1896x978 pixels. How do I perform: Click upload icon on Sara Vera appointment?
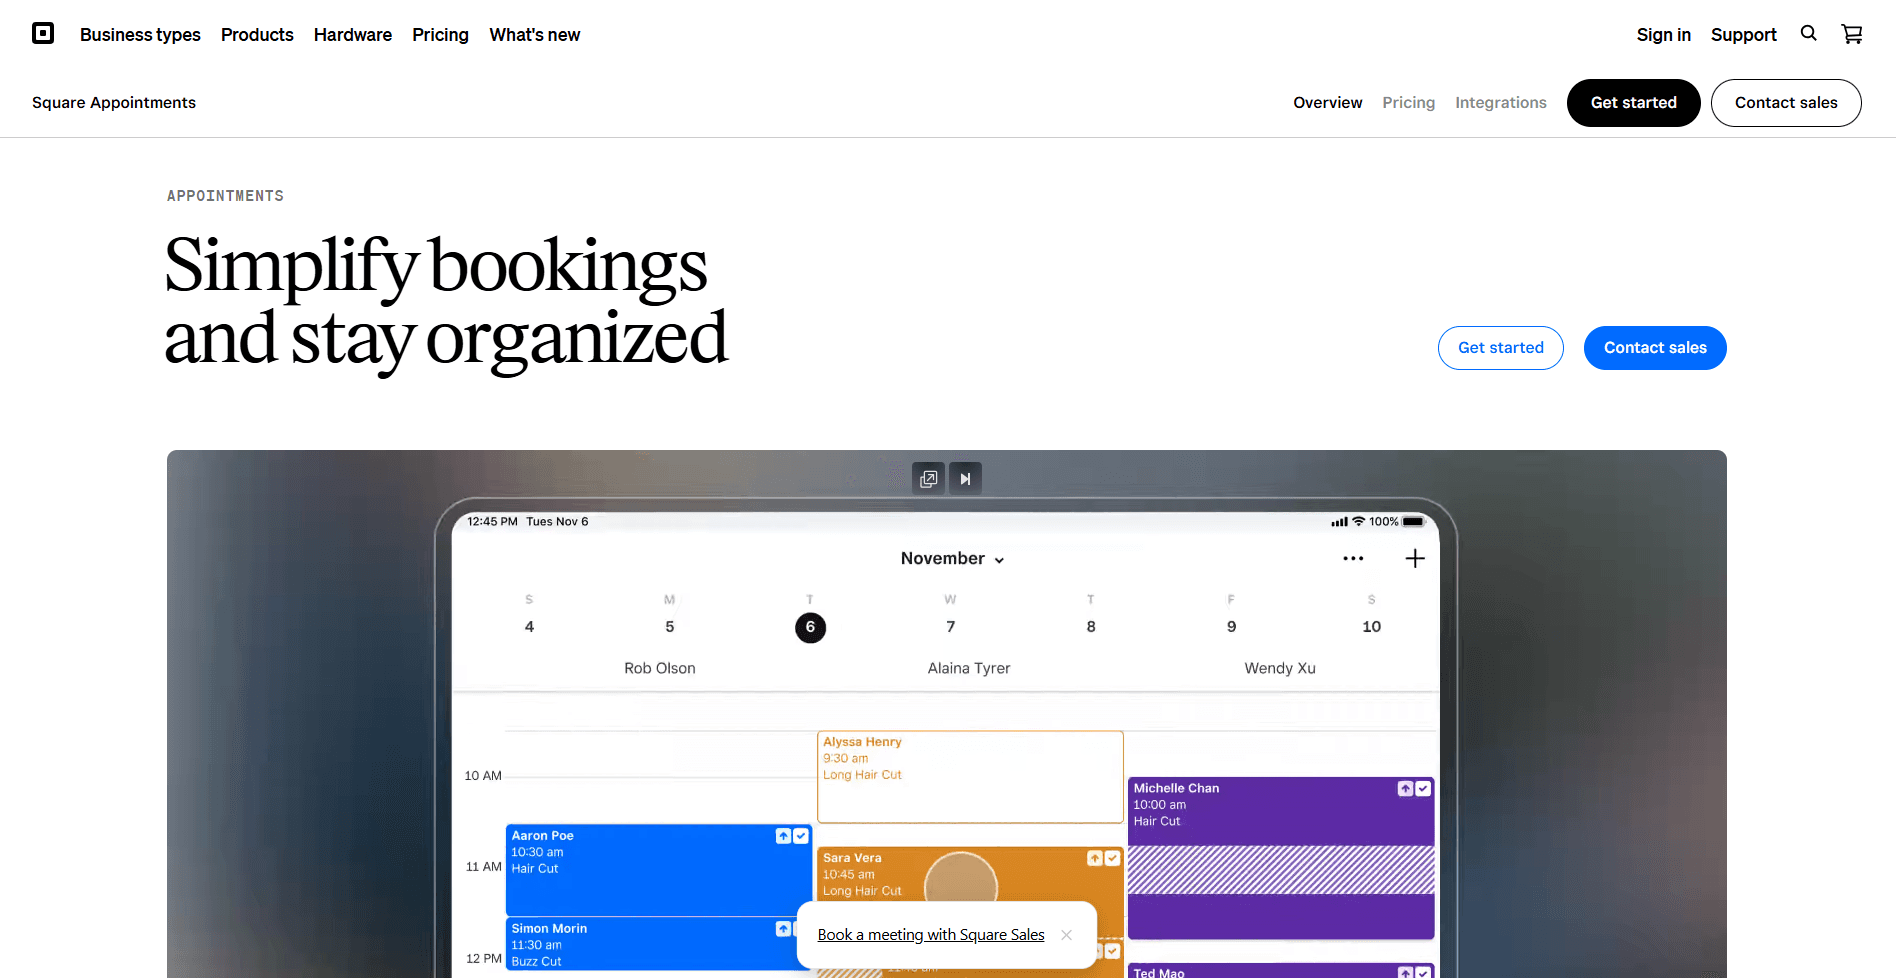click(1095, 858)
